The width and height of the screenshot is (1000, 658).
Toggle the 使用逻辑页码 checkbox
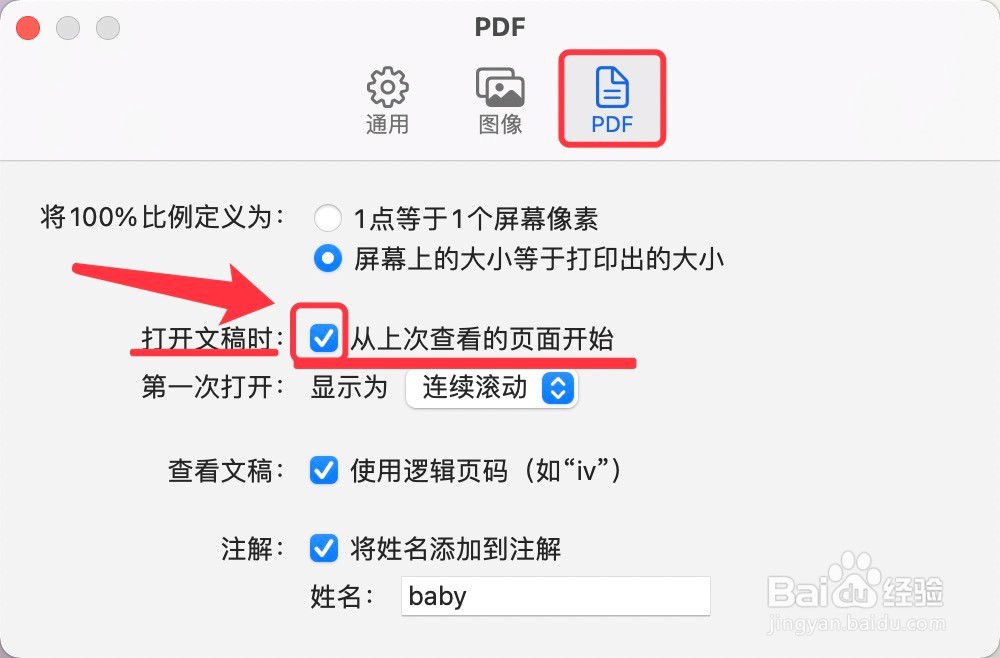(324, 471)
